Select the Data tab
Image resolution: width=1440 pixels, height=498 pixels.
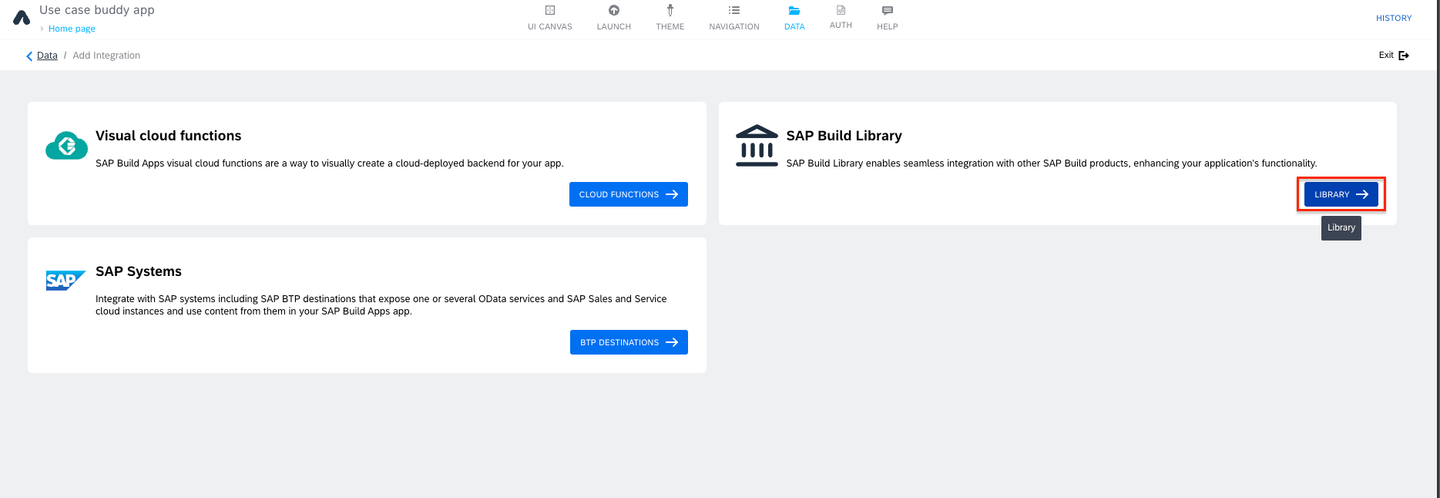(794, 18)
